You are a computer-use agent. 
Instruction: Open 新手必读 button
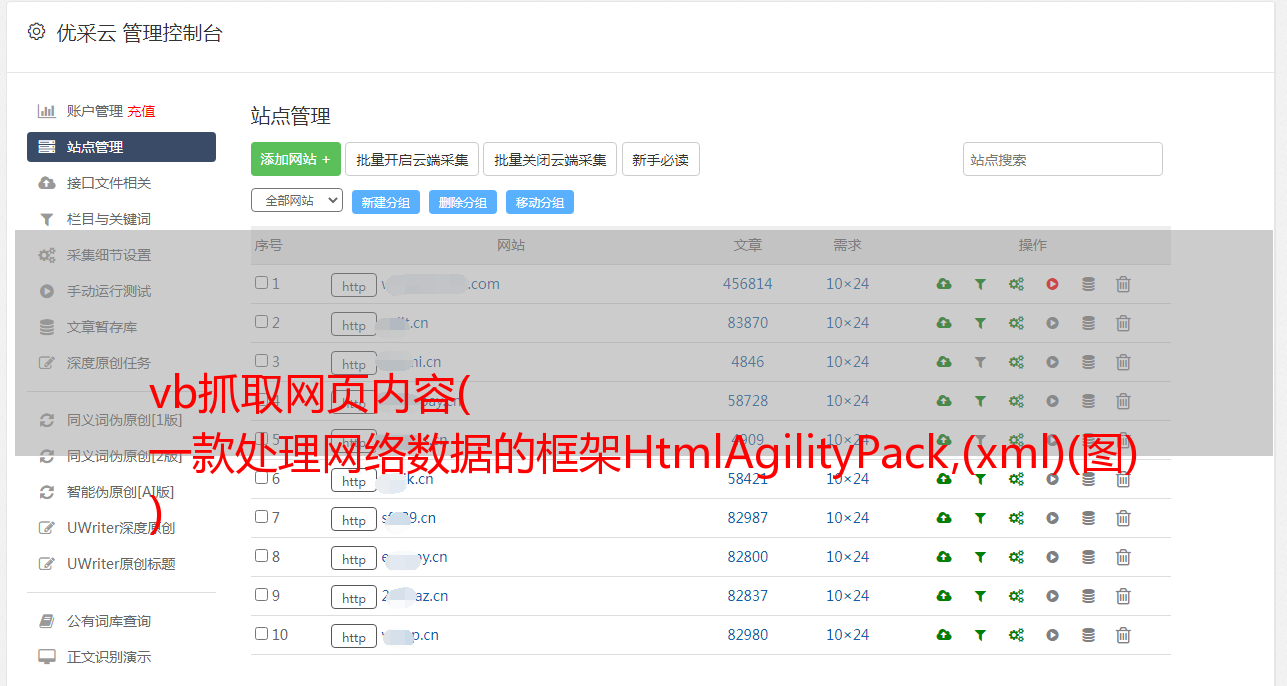tap(660, 159)
